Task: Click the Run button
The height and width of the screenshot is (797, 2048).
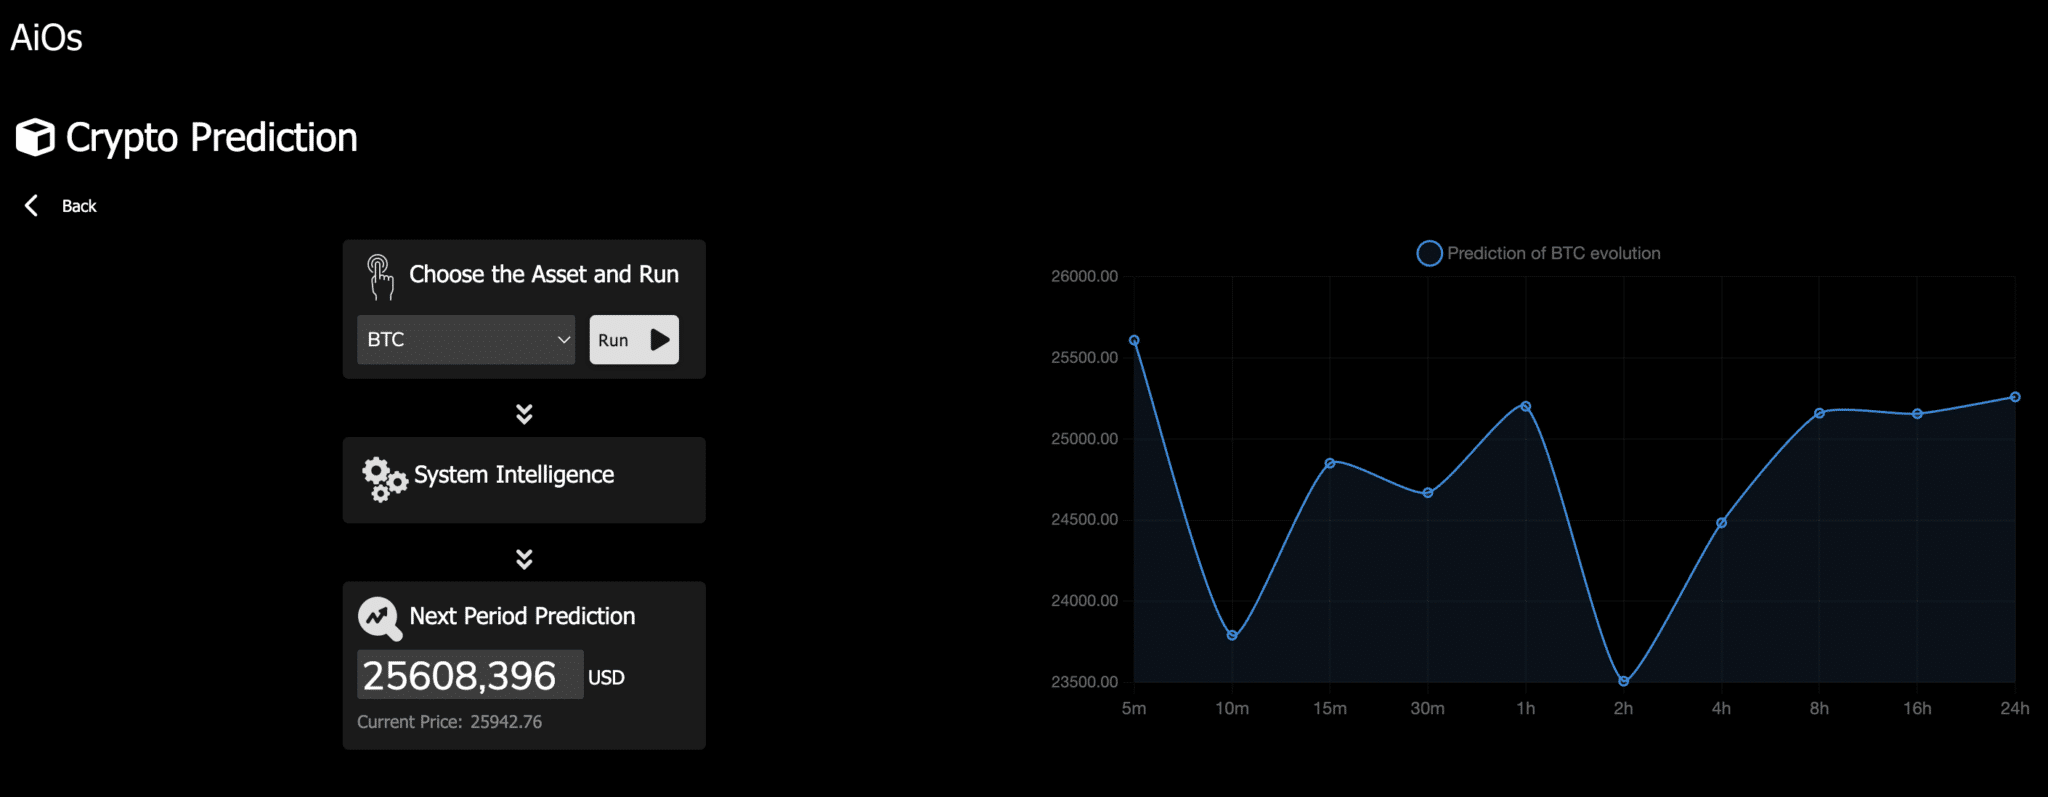Action: (634, 340)
